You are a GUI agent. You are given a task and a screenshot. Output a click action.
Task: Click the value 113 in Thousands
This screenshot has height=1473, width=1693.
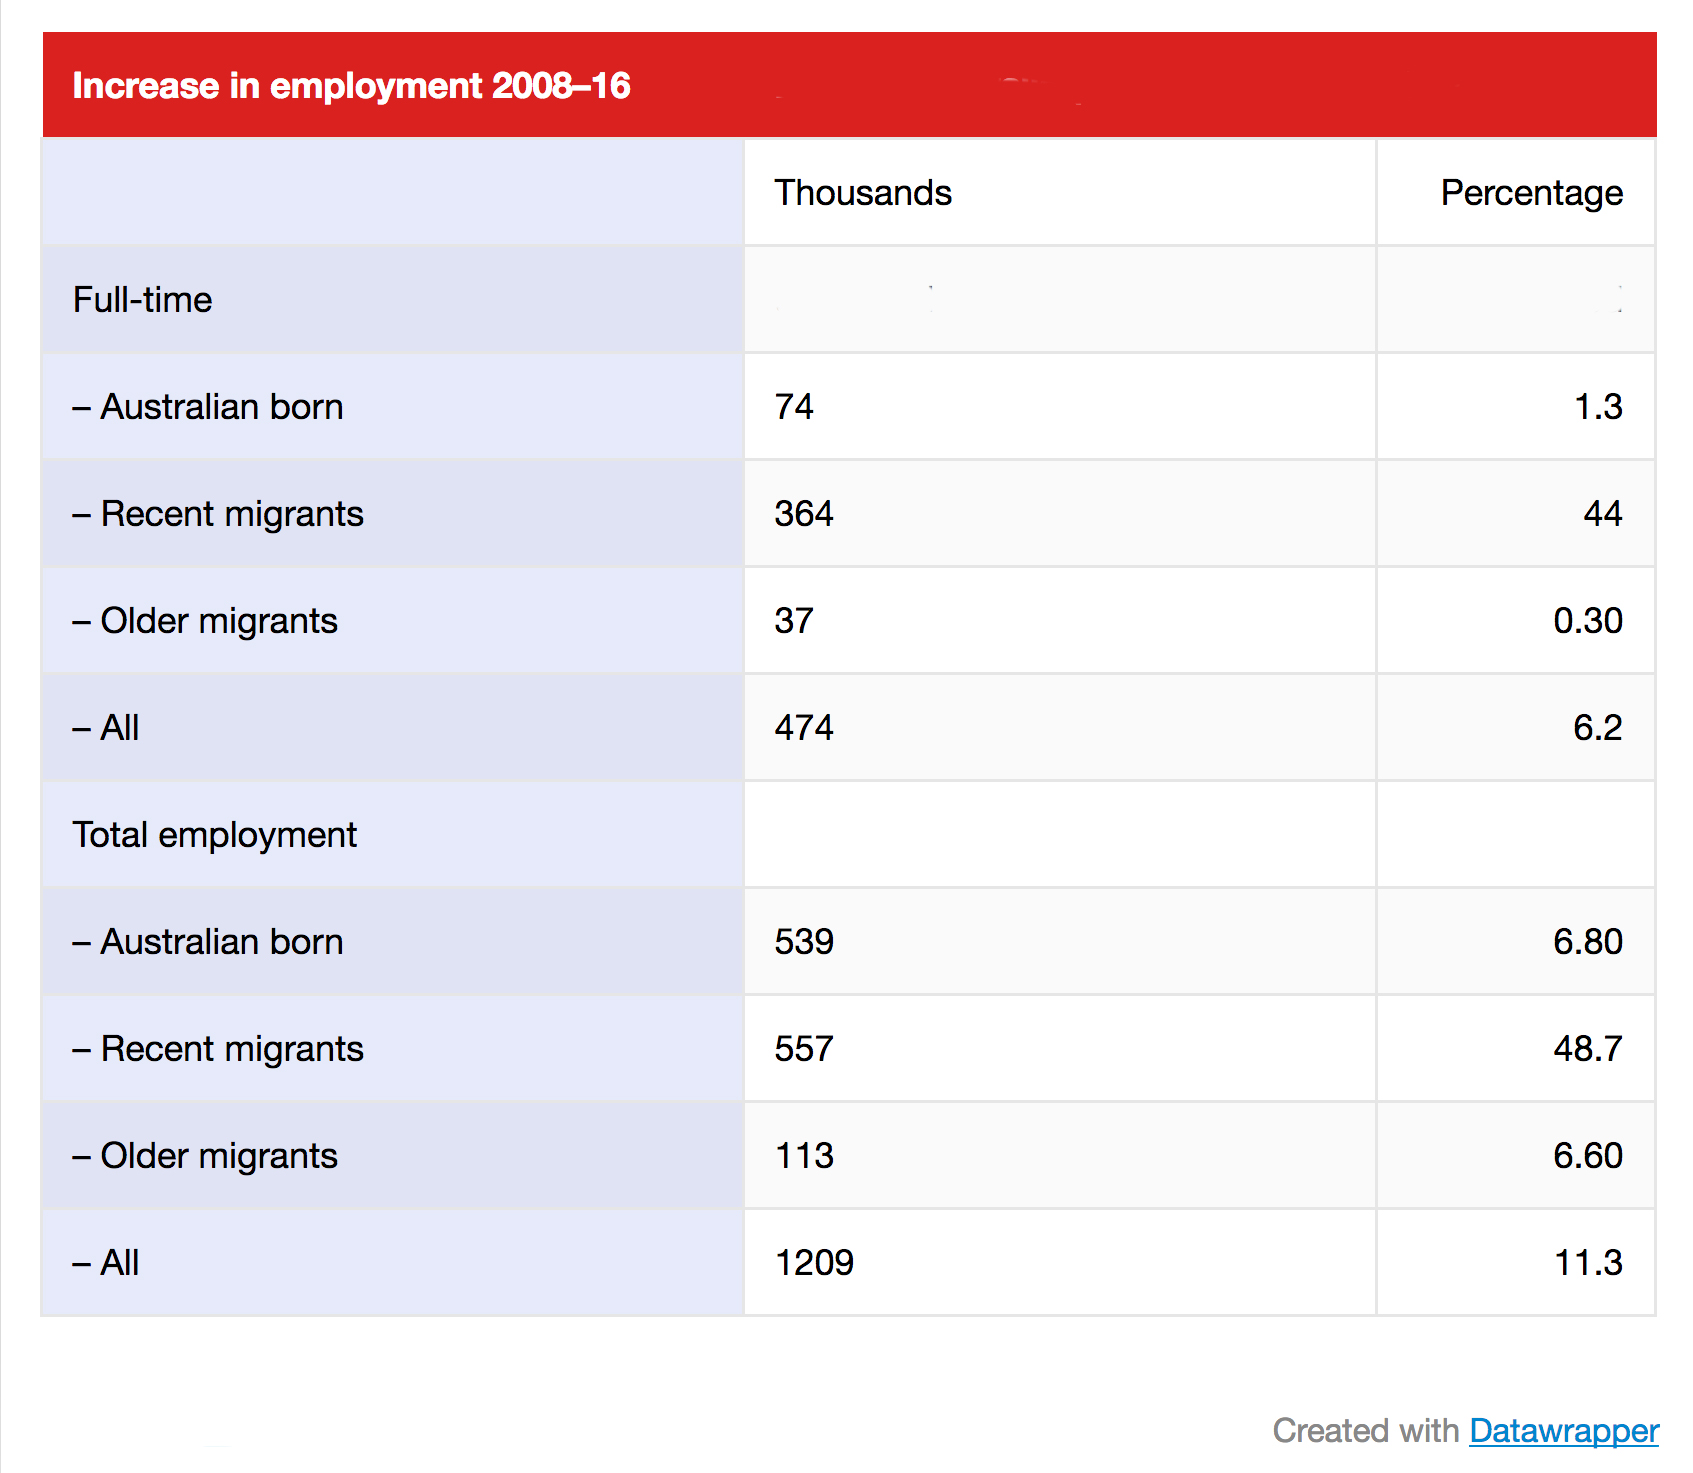[x=804, y=1156]
